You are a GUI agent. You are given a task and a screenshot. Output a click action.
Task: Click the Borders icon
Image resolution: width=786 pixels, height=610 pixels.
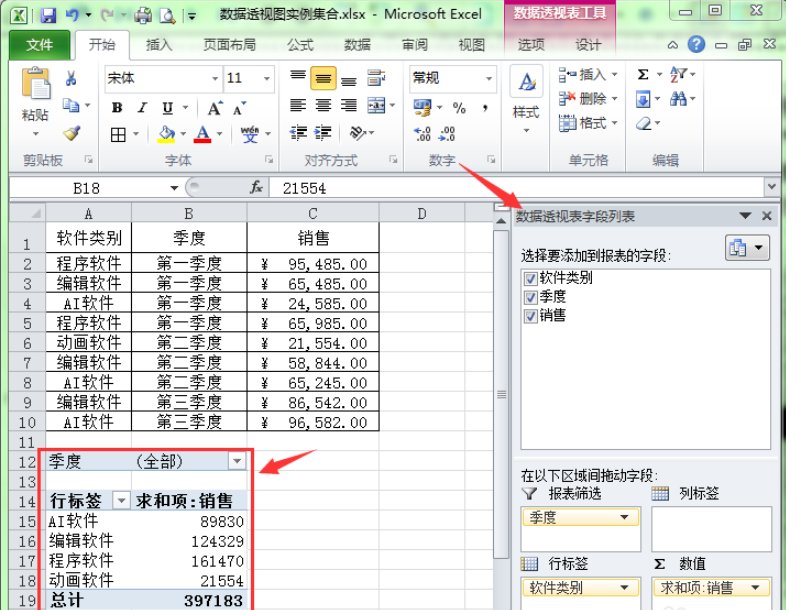118,134
